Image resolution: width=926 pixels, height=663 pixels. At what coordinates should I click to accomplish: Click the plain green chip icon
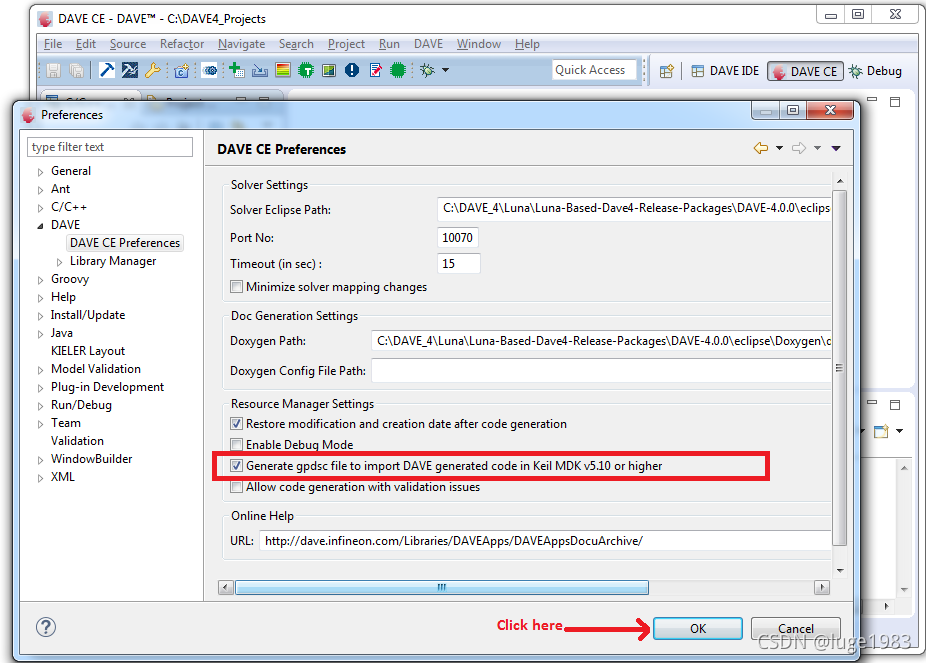pos(398,71)
